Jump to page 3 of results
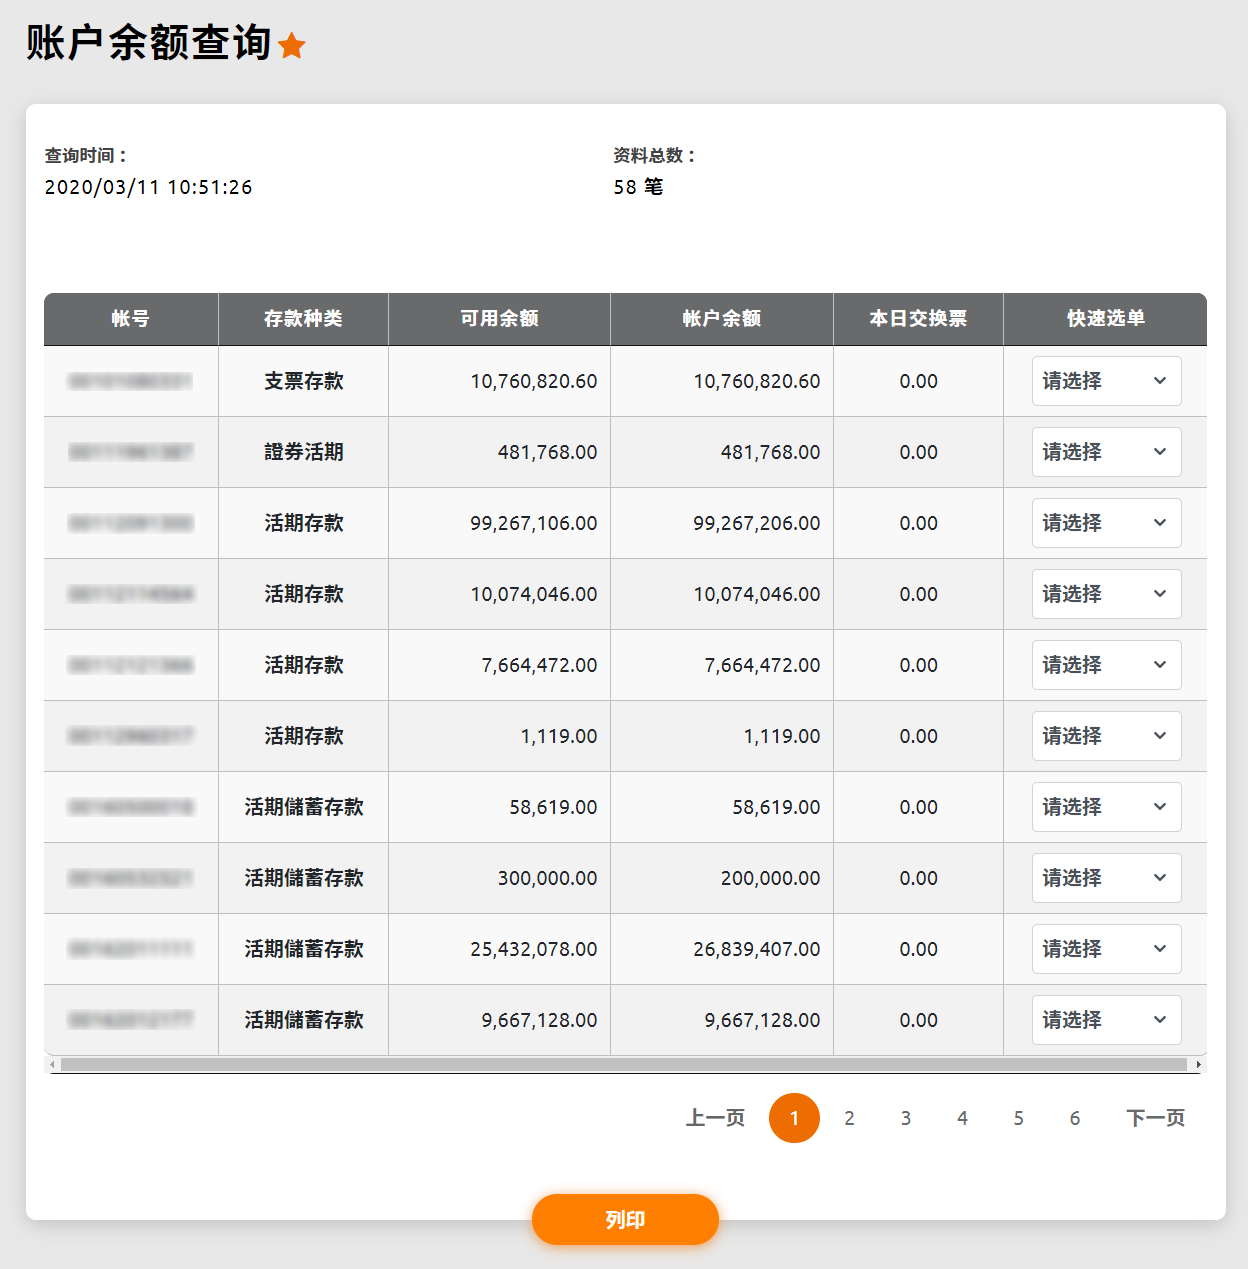 (x=906, y=1118)
